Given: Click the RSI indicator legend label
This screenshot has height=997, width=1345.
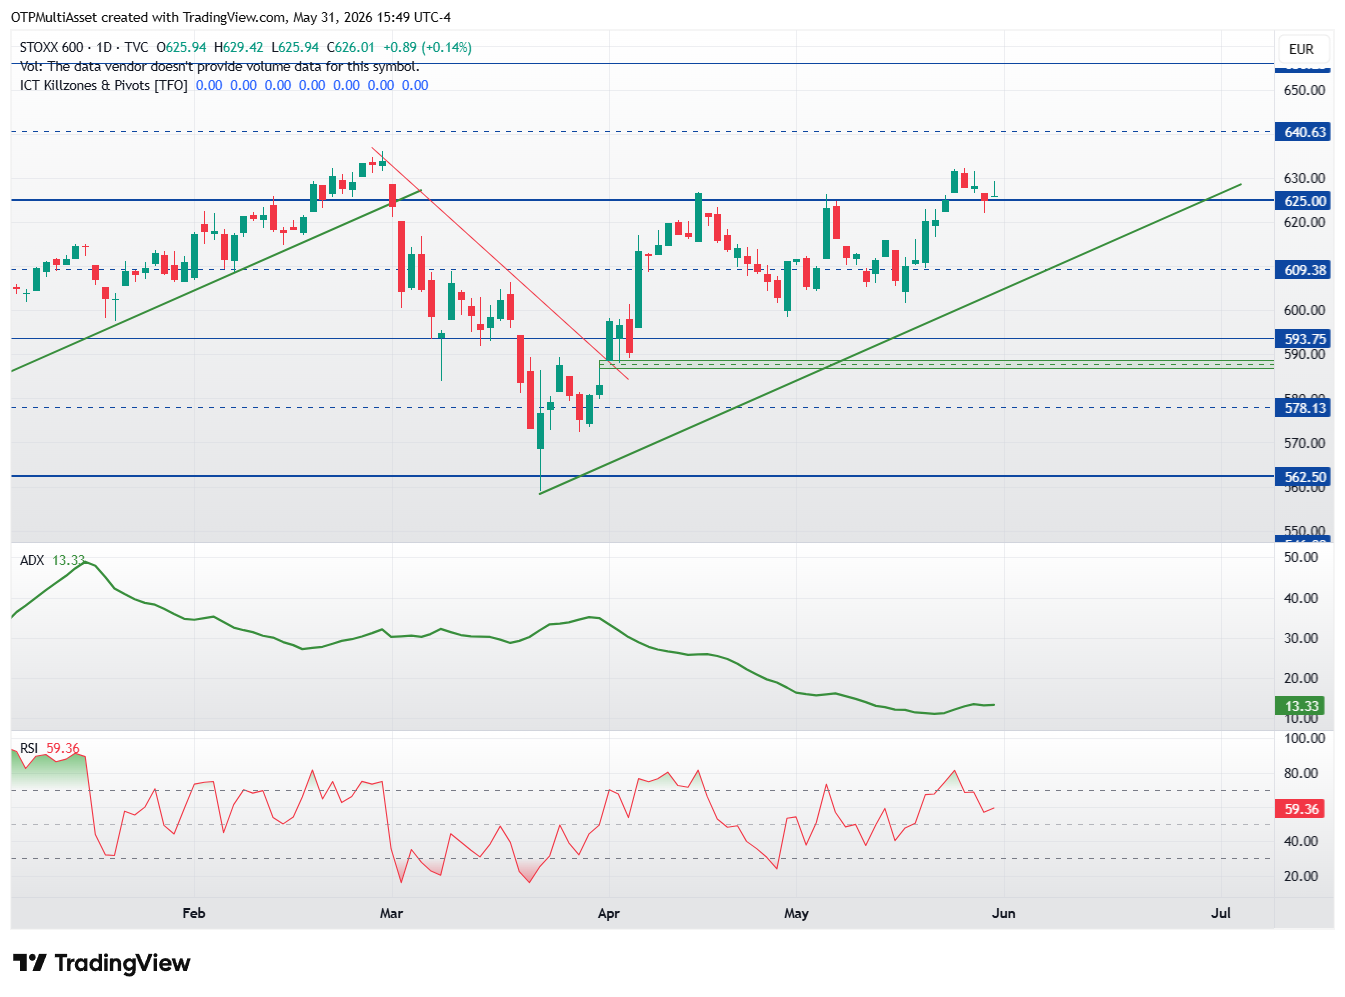Looking at the screenshot, I should pyautogui.click(x=29, y=748).
